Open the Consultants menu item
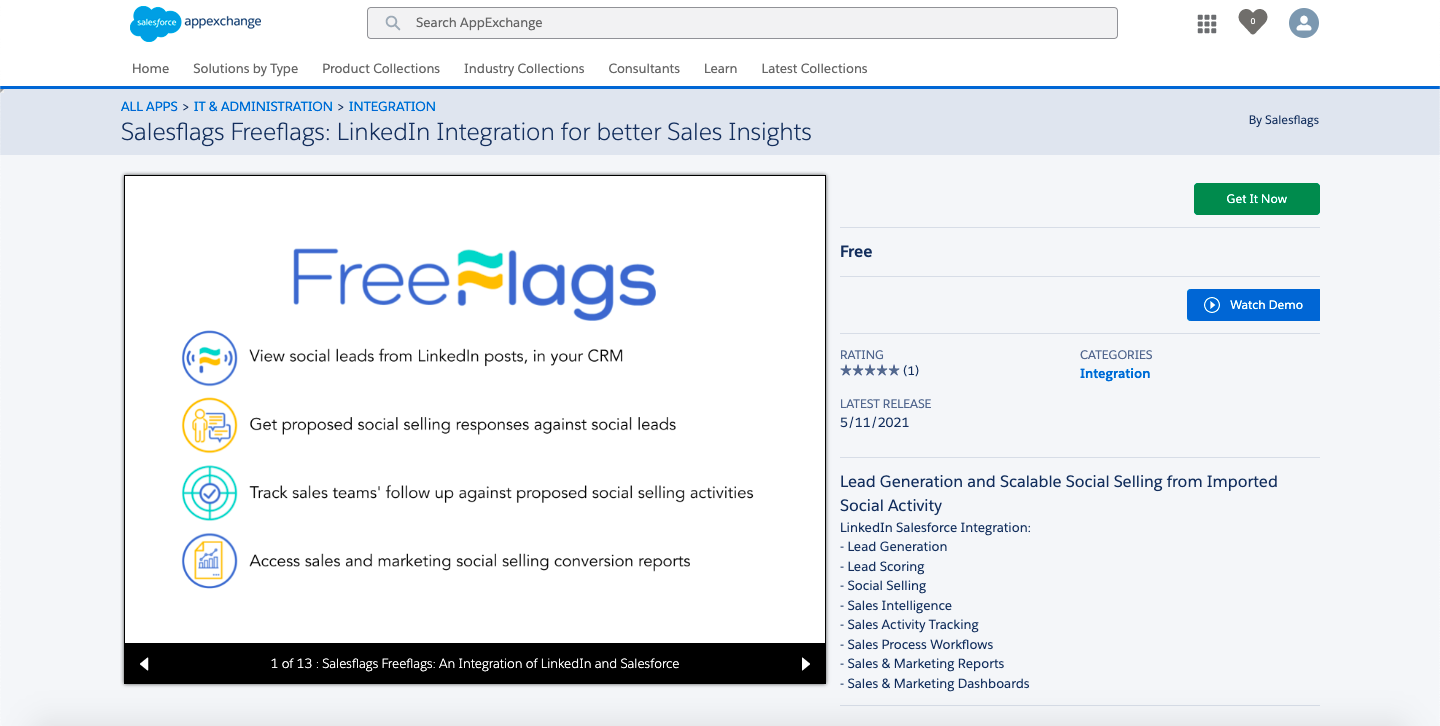The image size is (1440, 726). 644,69
